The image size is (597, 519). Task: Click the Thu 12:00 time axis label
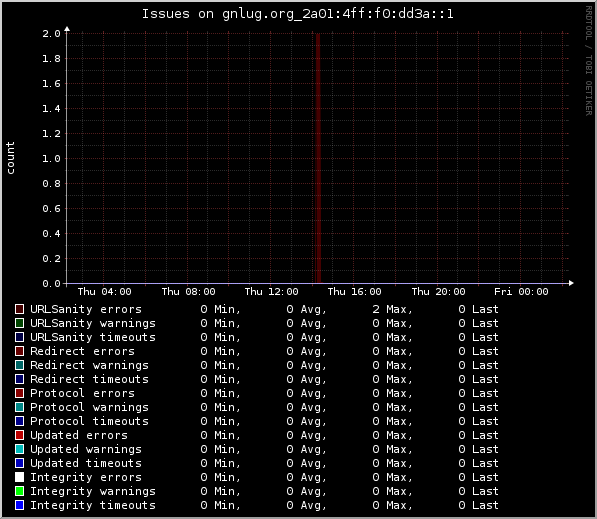271,292
